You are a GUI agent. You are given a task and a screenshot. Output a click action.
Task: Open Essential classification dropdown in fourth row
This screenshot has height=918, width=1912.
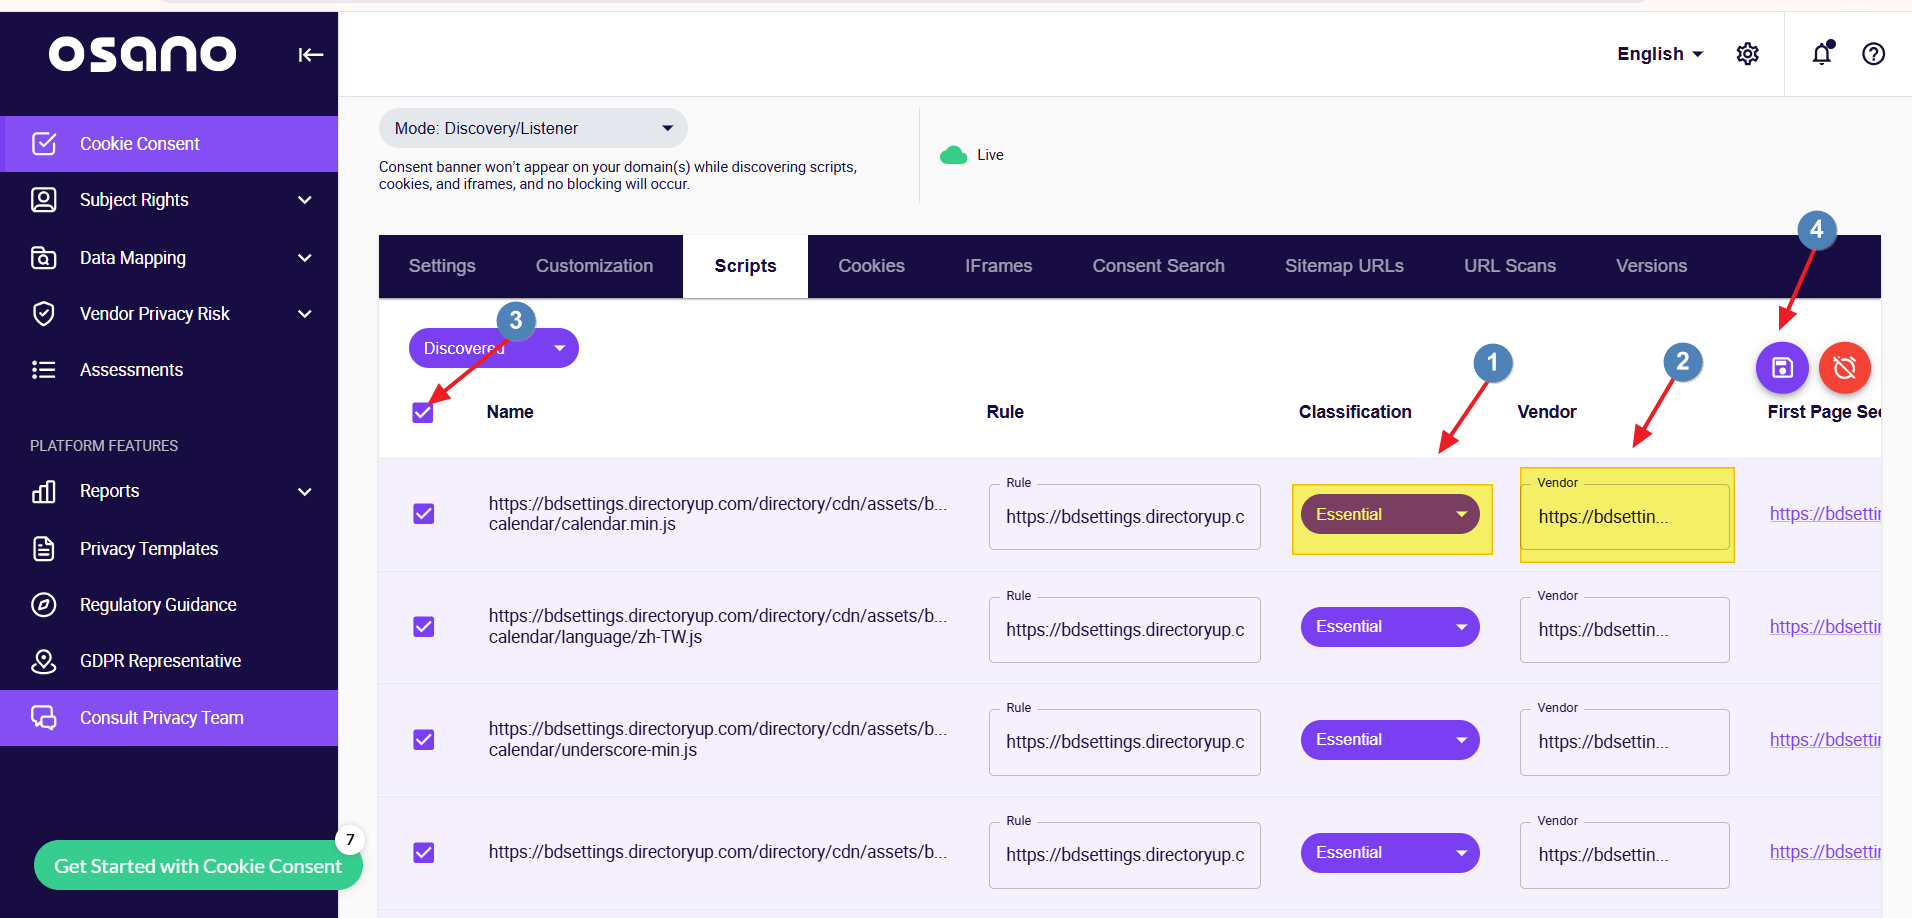[1390, 853]
